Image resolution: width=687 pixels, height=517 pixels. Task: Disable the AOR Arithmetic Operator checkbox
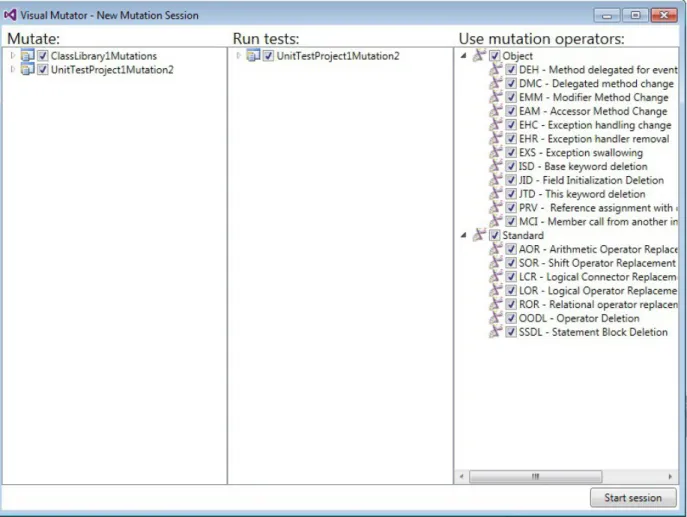tap(511, 249)
